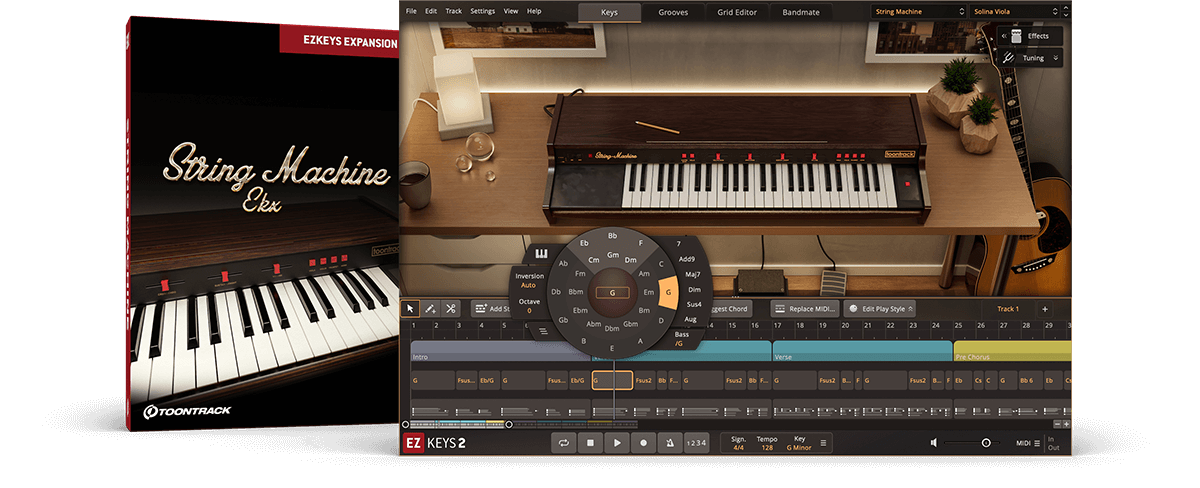This screenshot has height=488, width=1200.
Task: Open the String Machine library dropdown
Action: pyautogui.click(x=916, y=12)
